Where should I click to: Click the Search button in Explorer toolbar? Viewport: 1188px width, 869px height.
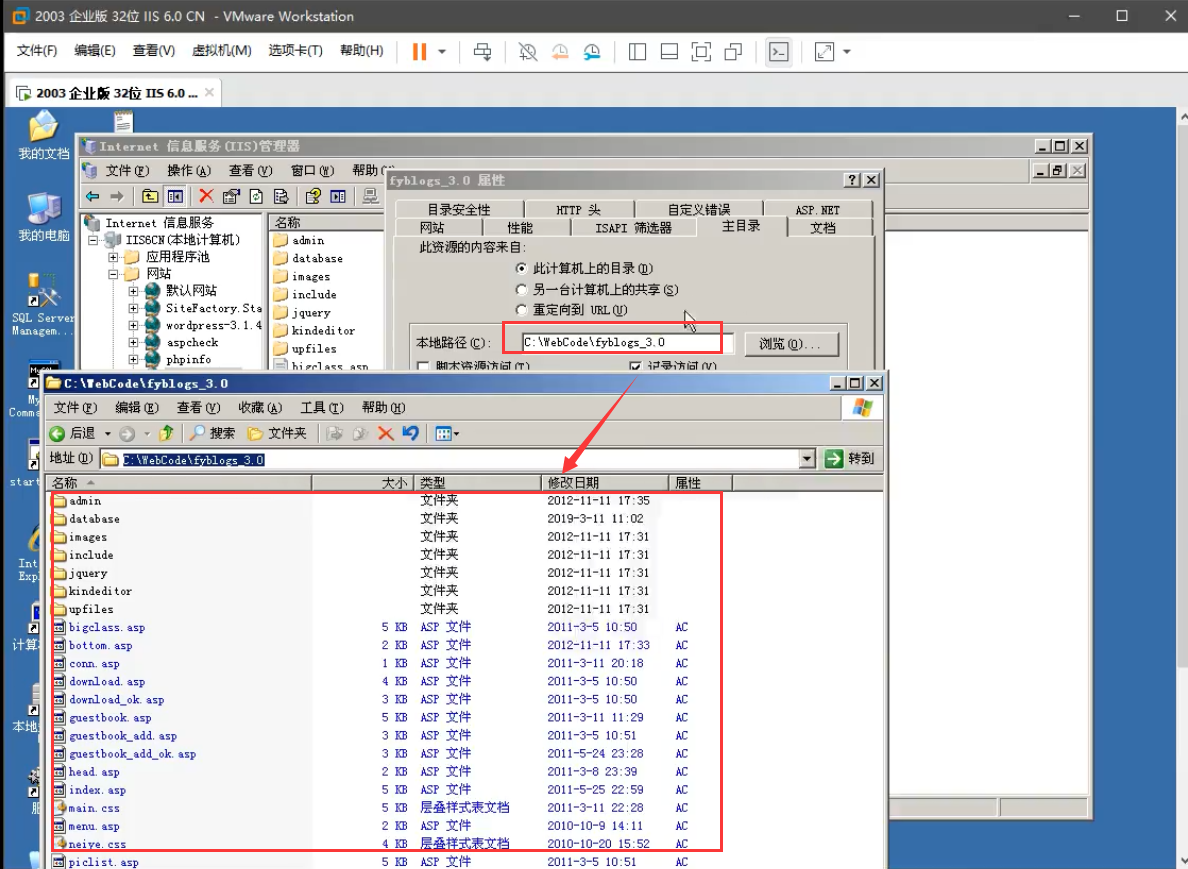(x=212, y=433)
